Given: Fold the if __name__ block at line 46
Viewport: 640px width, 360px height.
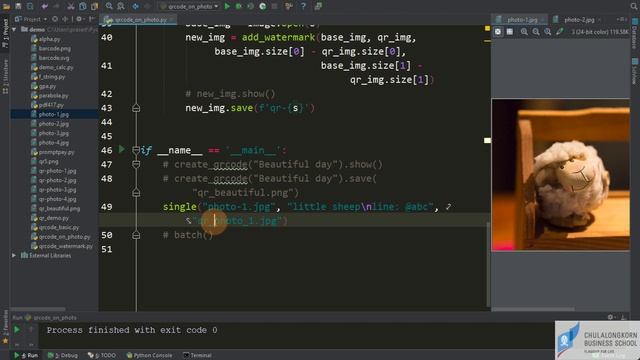Looking at the screenshot, I should coord(136,150).
